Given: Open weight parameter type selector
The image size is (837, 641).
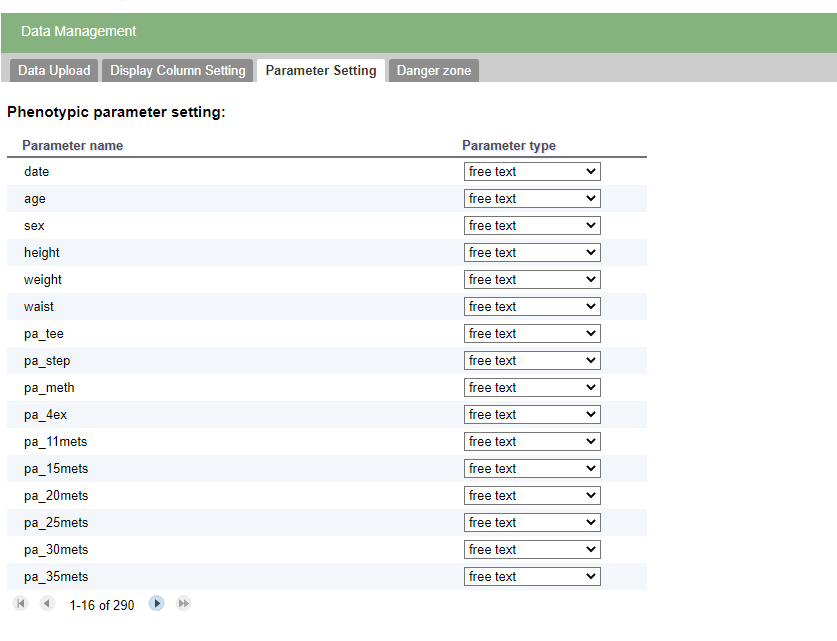Looking at the screenshot, I should click(x=532, y=280).
